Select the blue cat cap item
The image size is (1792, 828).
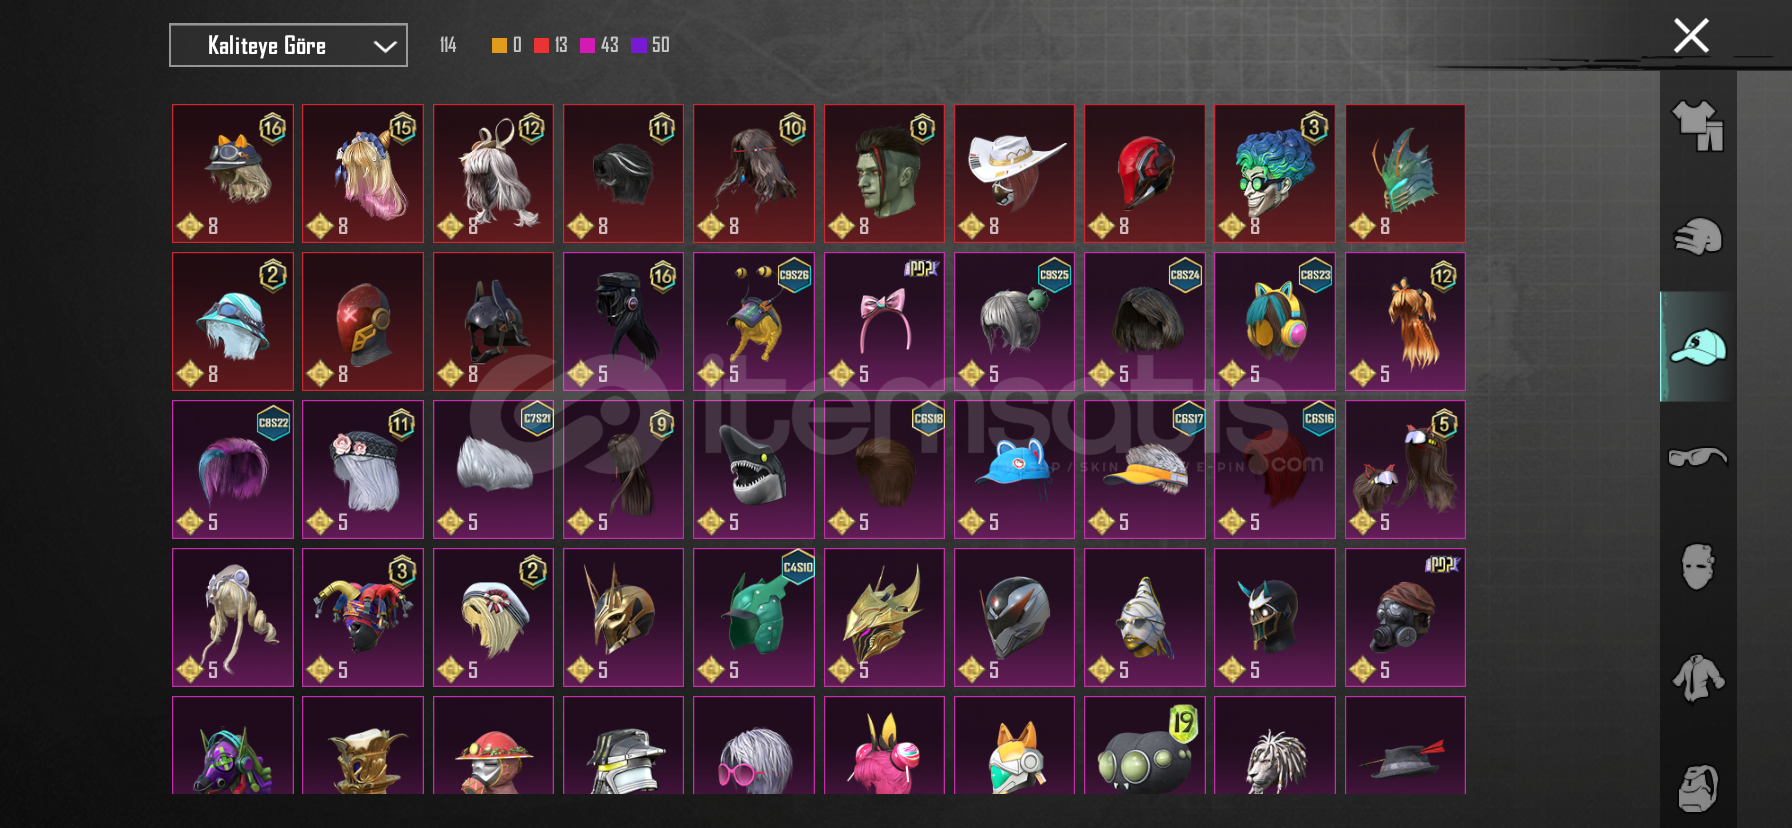(x=1014, y=469)
